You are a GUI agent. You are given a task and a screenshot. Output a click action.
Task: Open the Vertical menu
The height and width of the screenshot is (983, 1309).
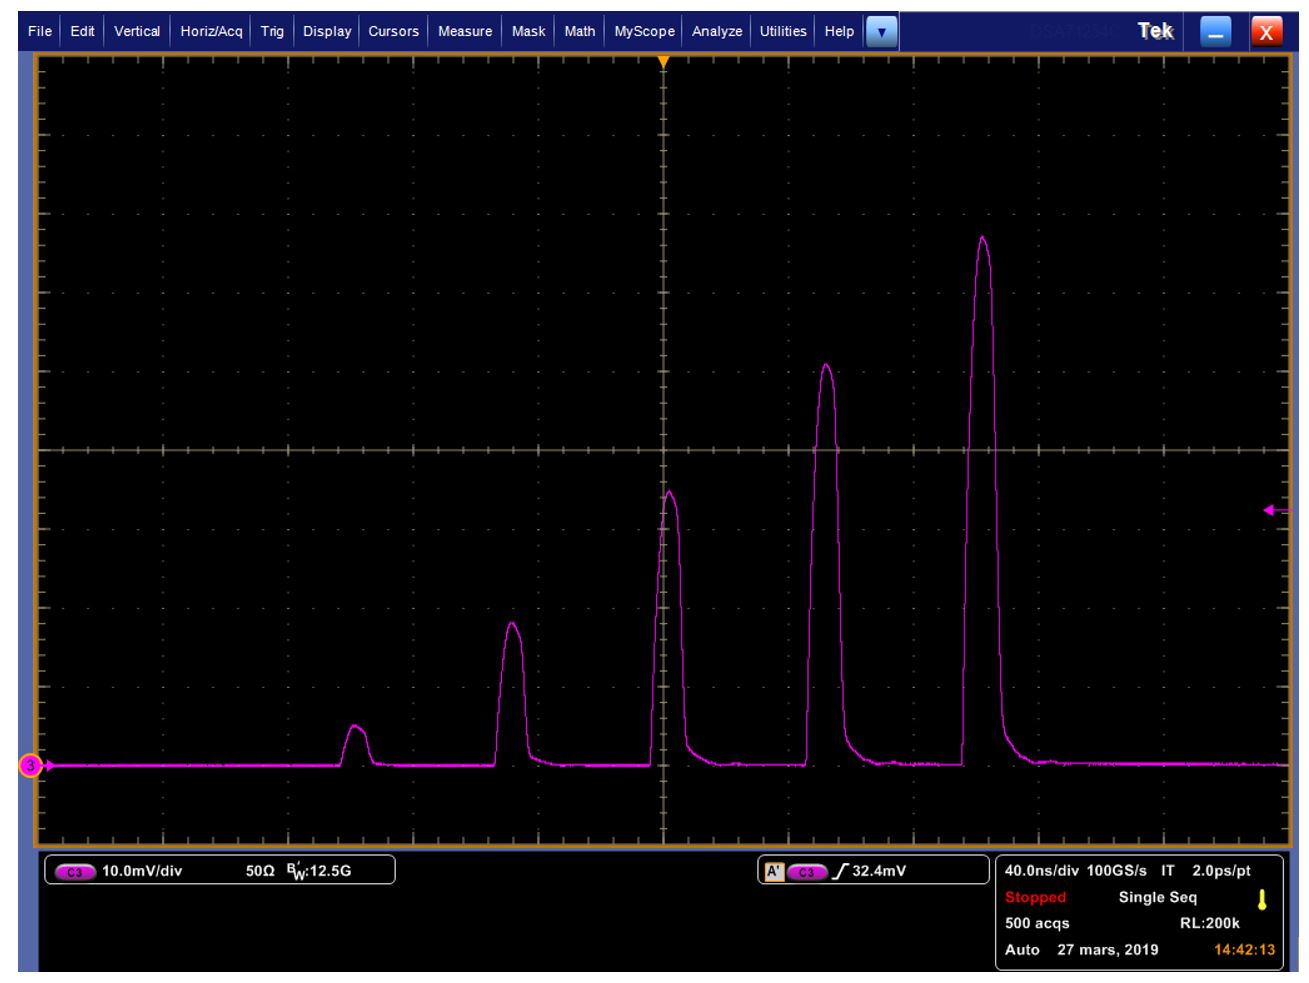[x=137, y=31]
